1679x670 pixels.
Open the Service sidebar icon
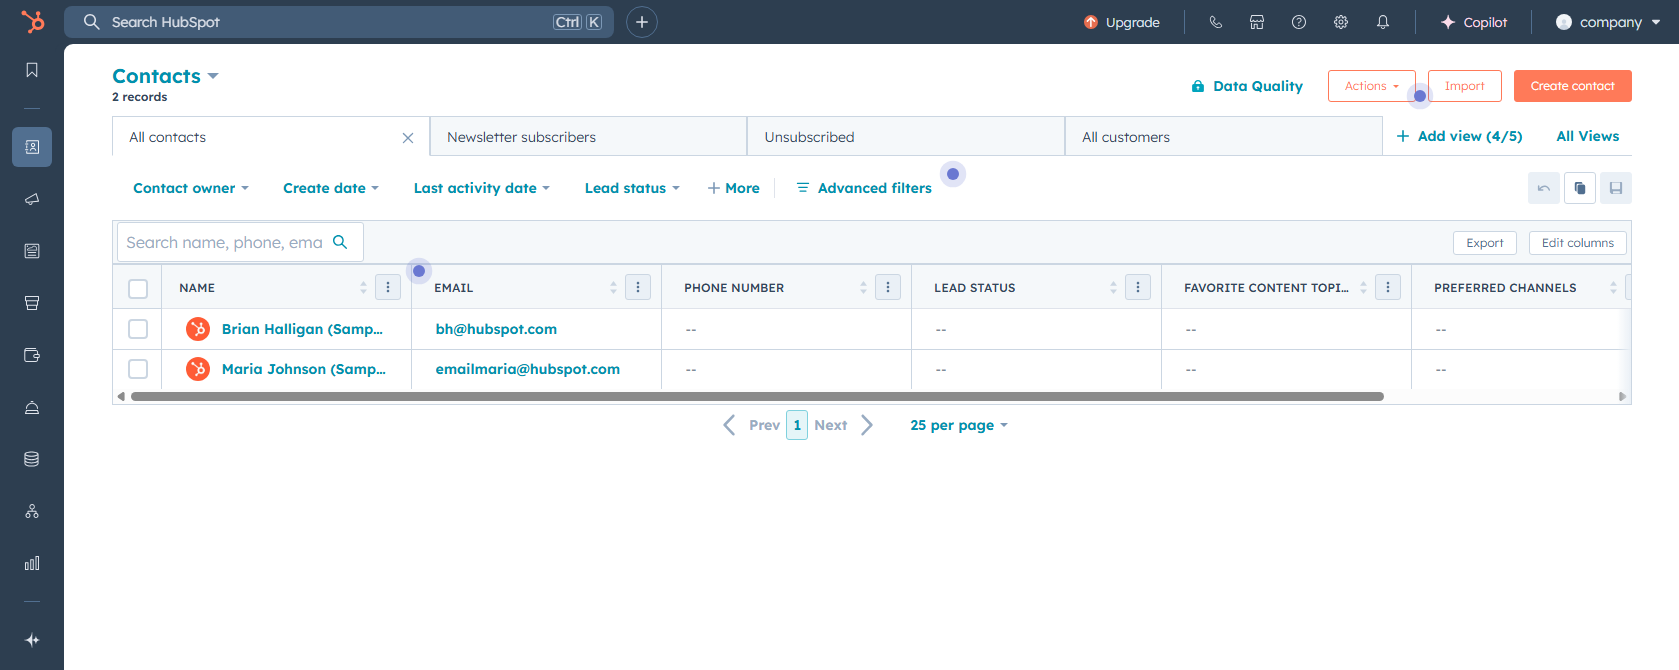(32, 407)
